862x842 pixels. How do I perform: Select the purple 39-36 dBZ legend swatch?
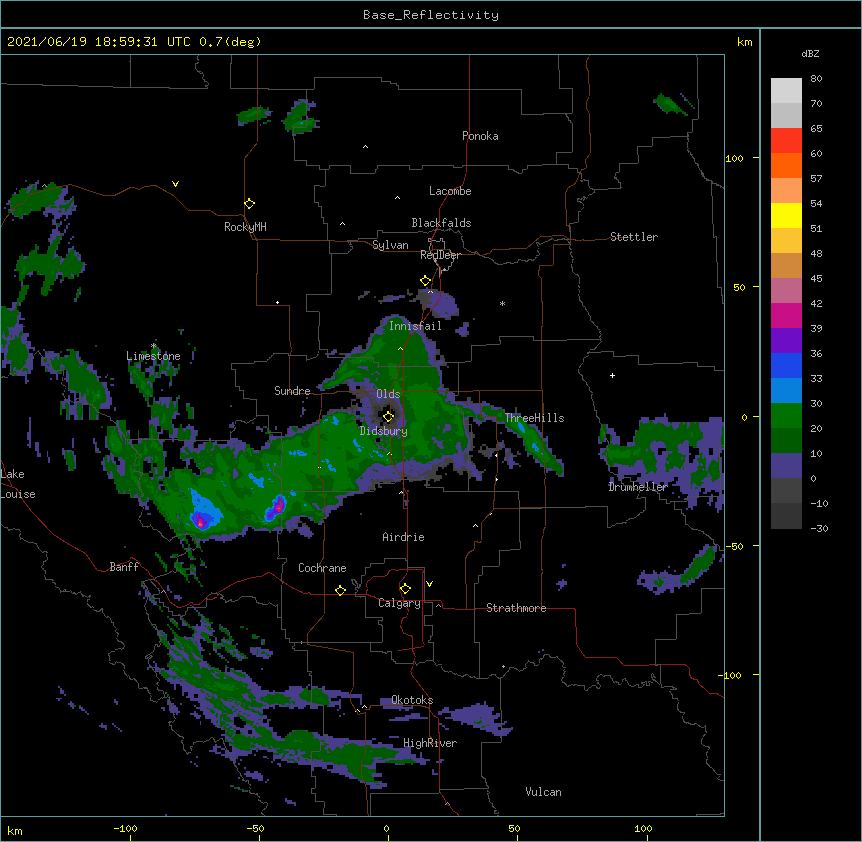pyautogui.click(x=786, y=340)
